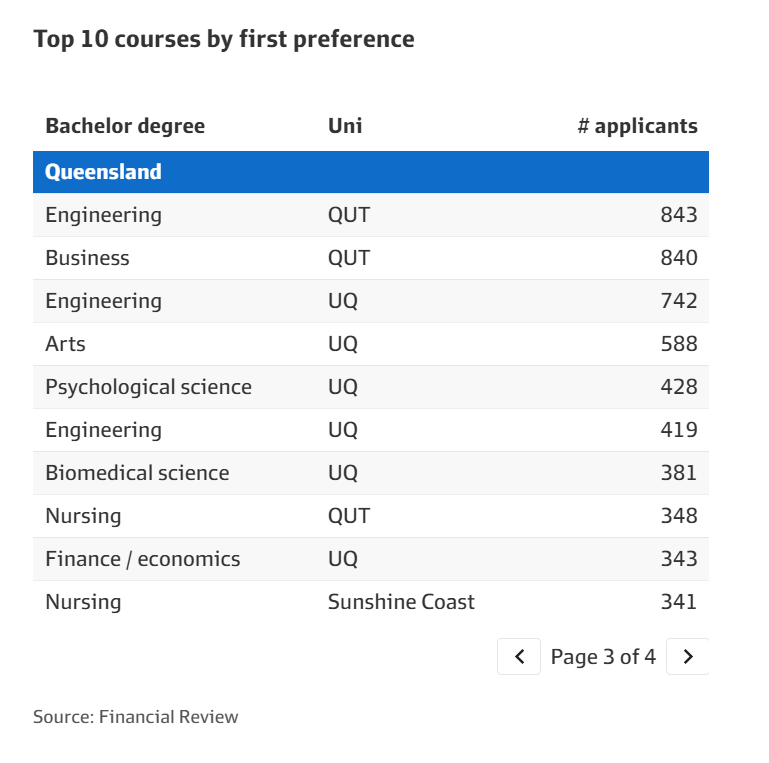Click the Bachelor degree column header
This screenshot has height=763, width=769.
pyautogui.click(x=125, y=126)
